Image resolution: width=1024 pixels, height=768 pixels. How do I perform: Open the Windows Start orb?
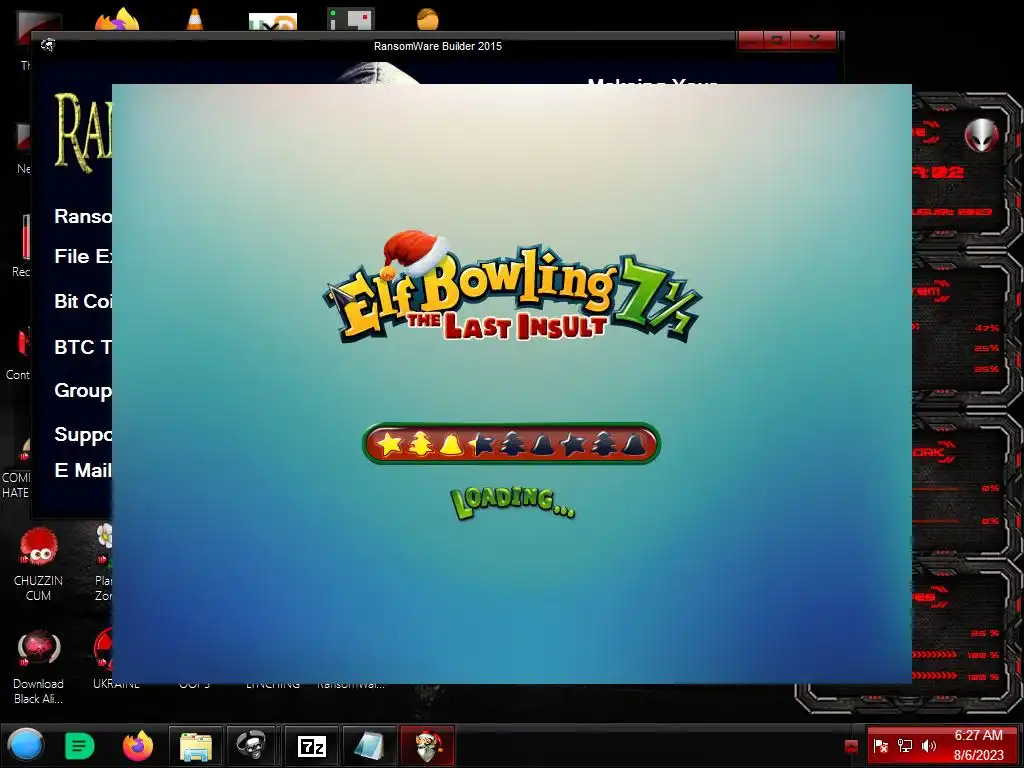[25, 745]
